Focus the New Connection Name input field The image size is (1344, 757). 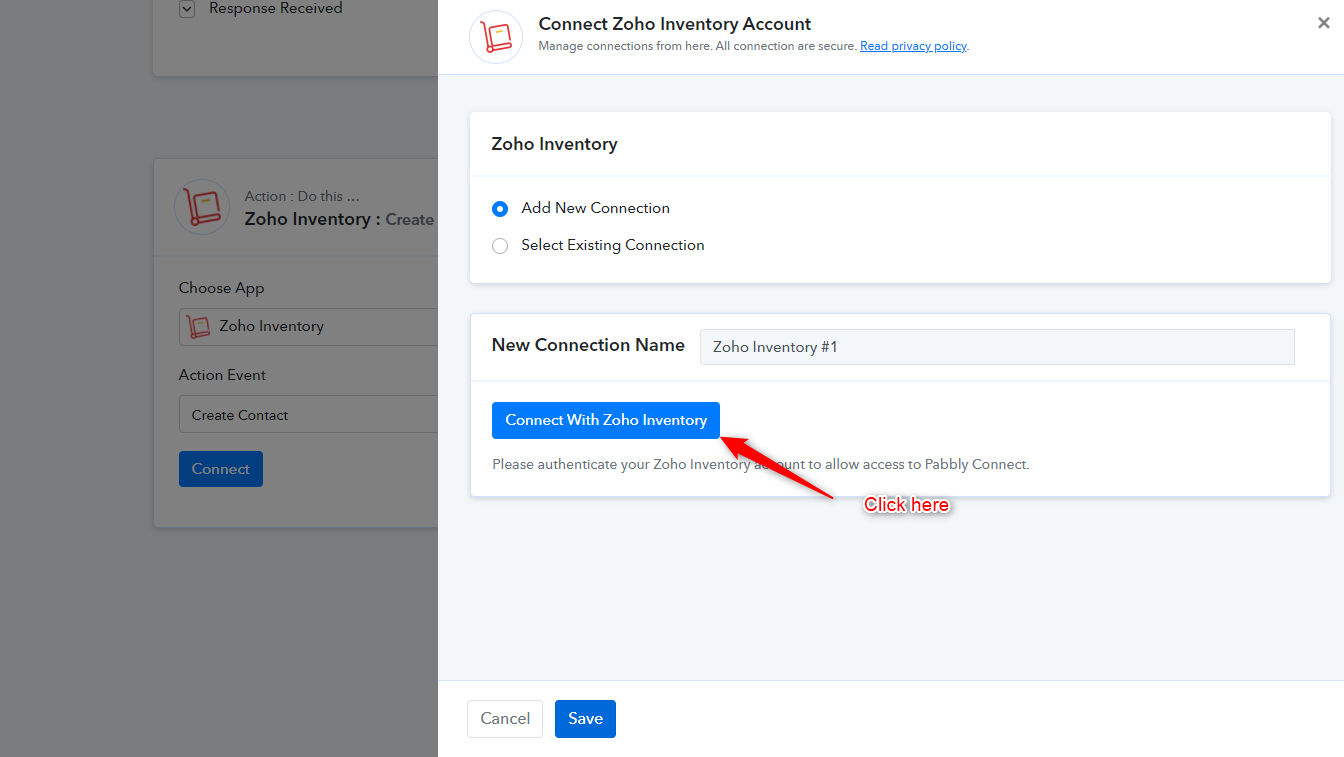[x=997, y=347]
